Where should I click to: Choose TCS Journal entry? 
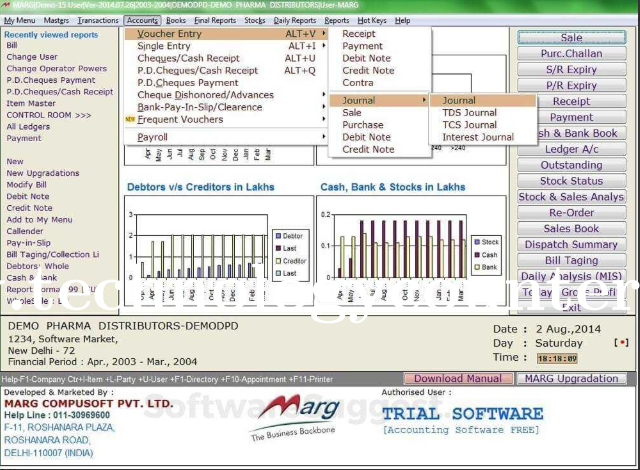tap(483, 125)
